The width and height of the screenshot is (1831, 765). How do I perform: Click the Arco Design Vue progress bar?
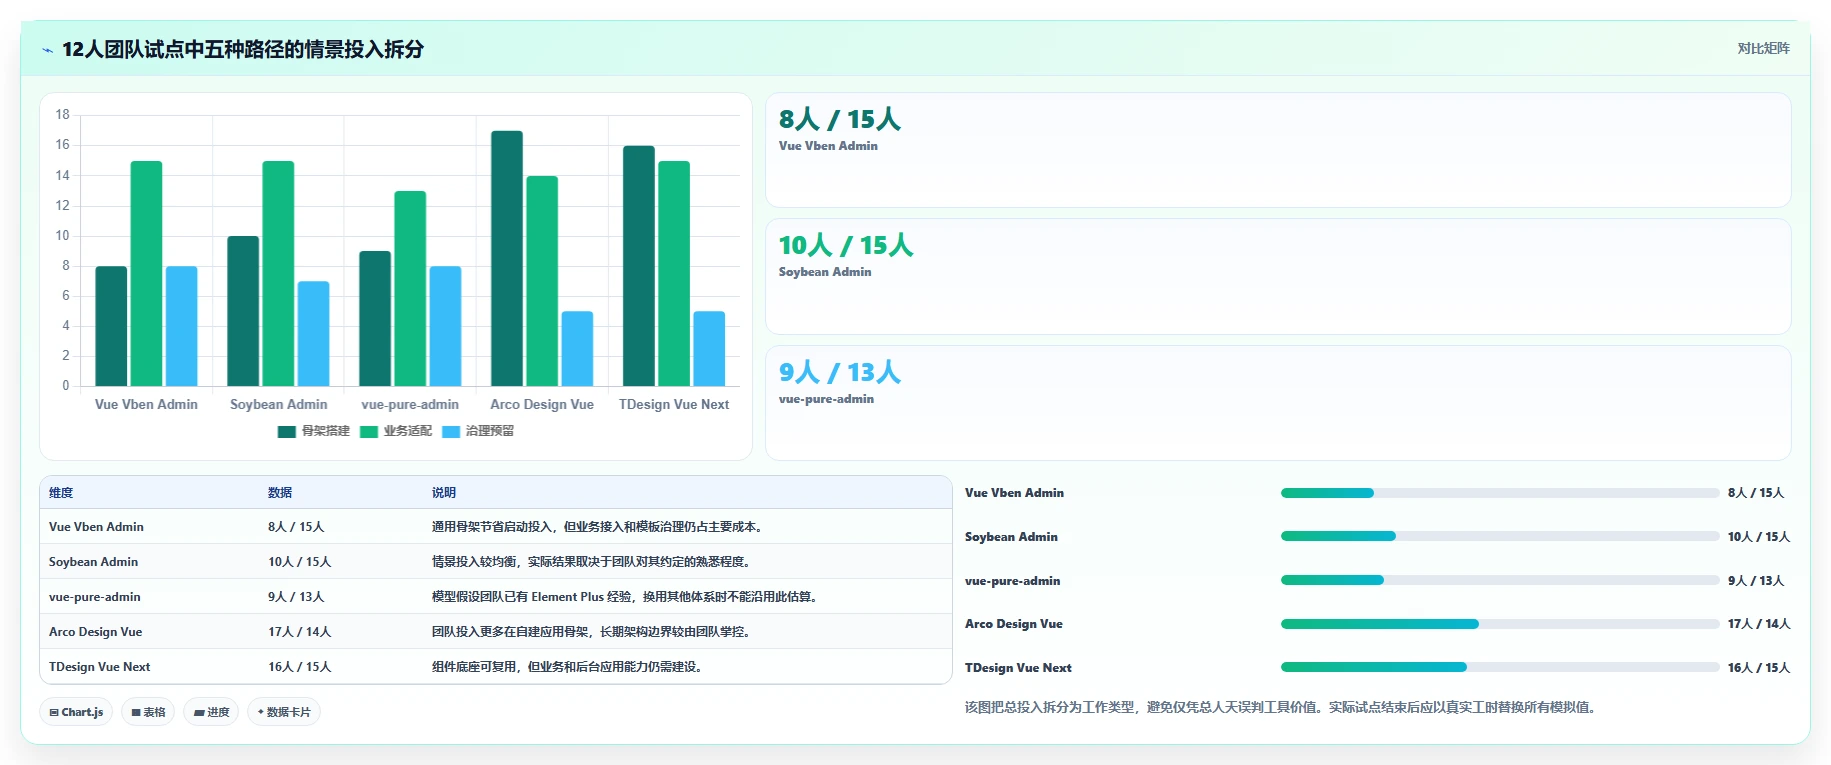pos(1500,624)
